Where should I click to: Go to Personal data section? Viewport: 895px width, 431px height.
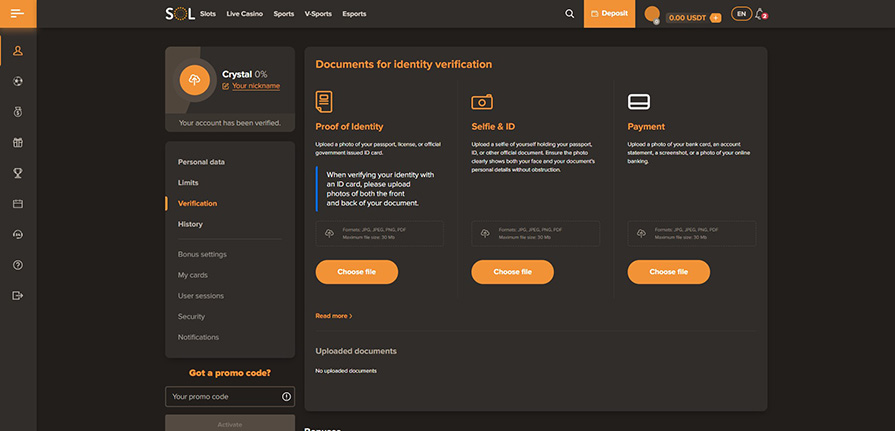(201, 162)
